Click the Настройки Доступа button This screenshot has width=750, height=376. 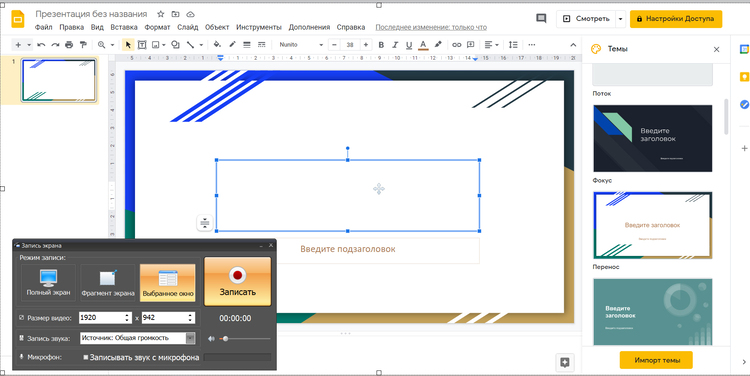pos(676,19)
